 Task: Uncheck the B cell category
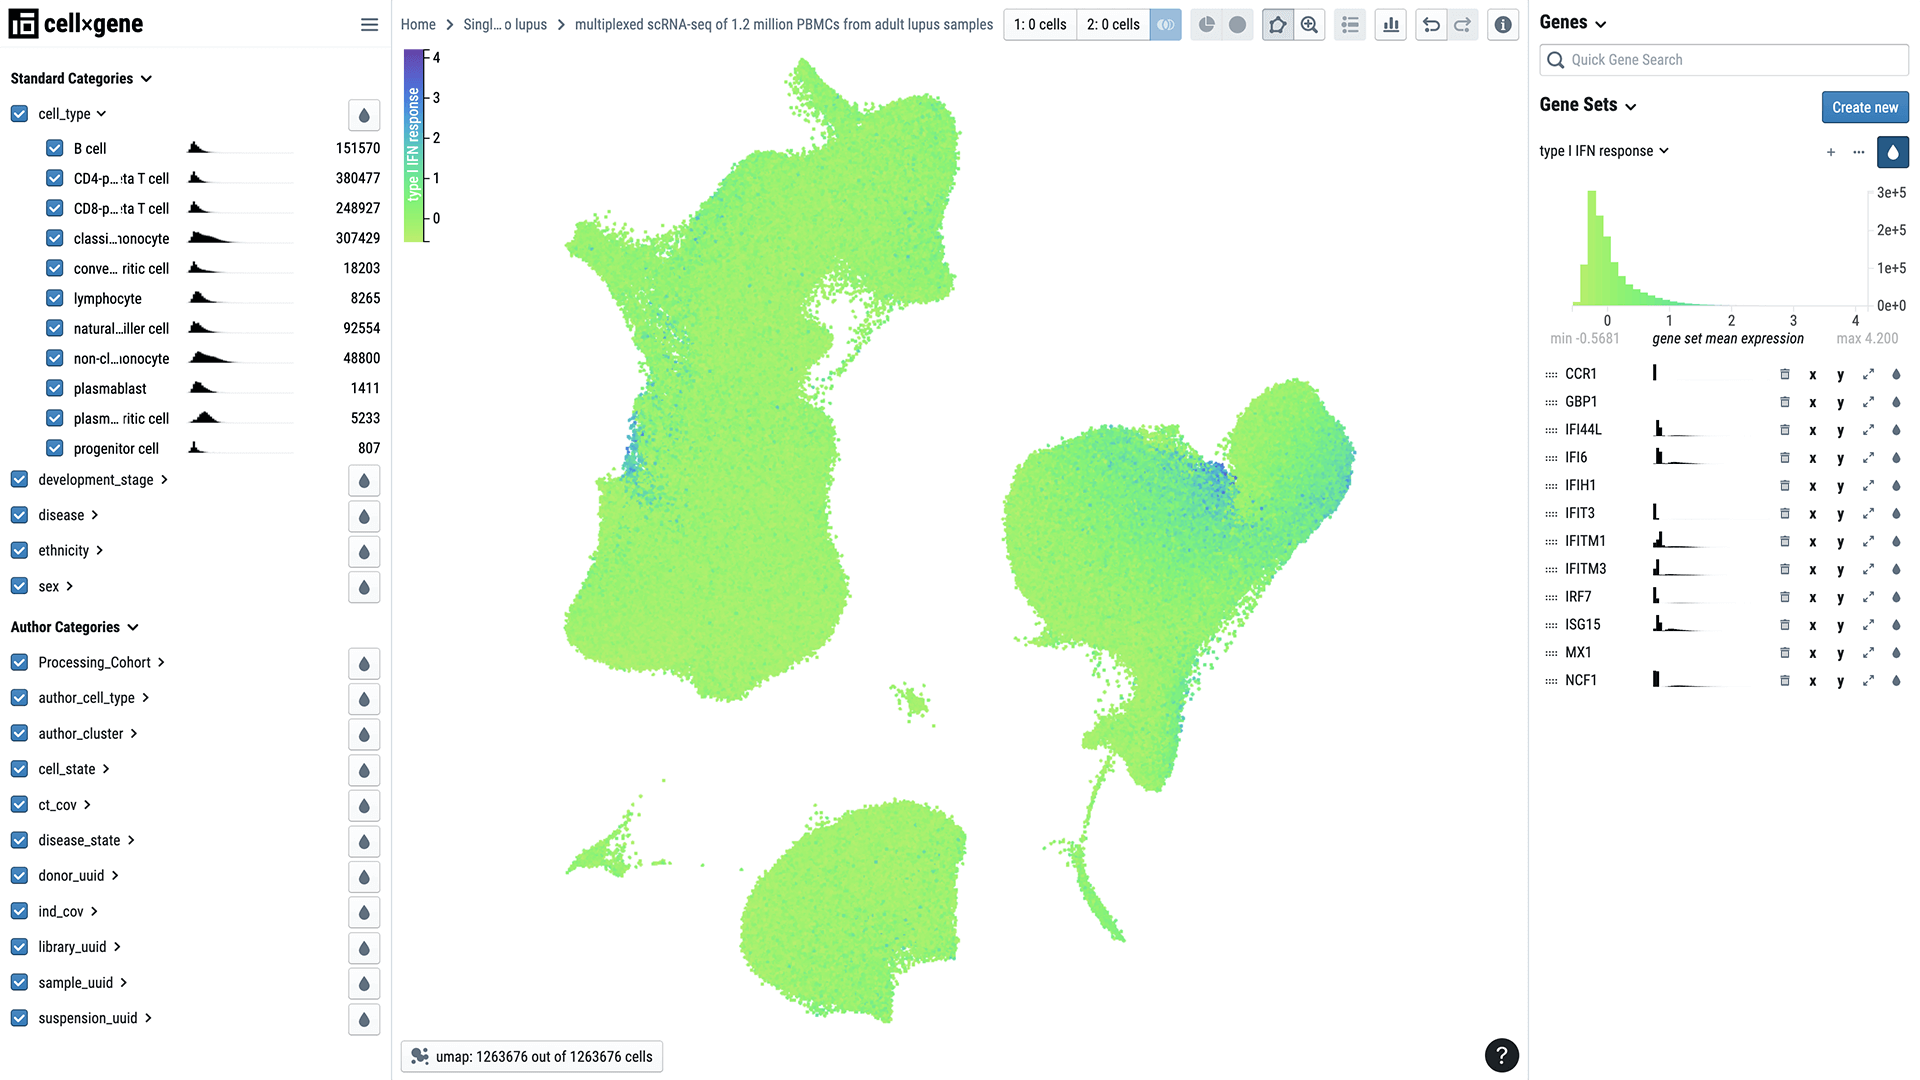pos(54,147)
